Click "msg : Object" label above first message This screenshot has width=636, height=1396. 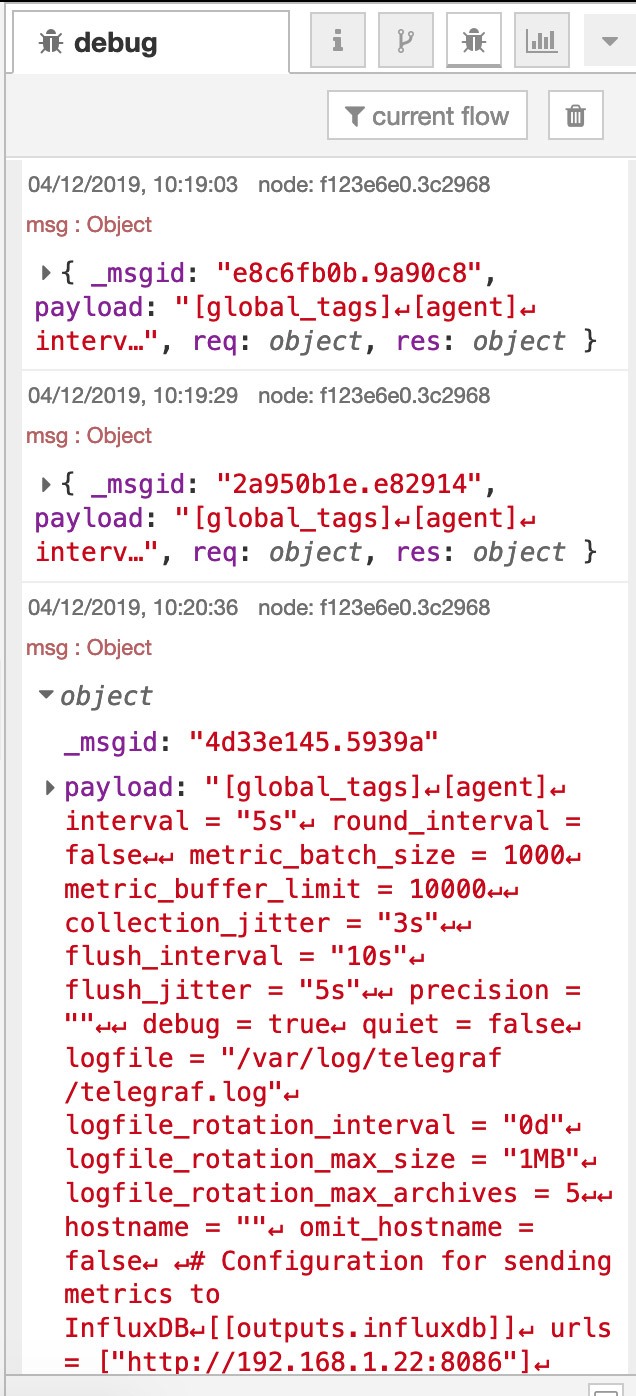89,225
